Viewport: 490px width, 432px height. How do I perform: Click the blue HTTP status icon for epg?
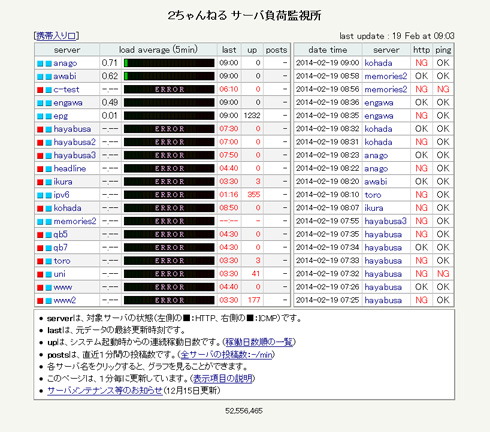click(x=40, y=116)
